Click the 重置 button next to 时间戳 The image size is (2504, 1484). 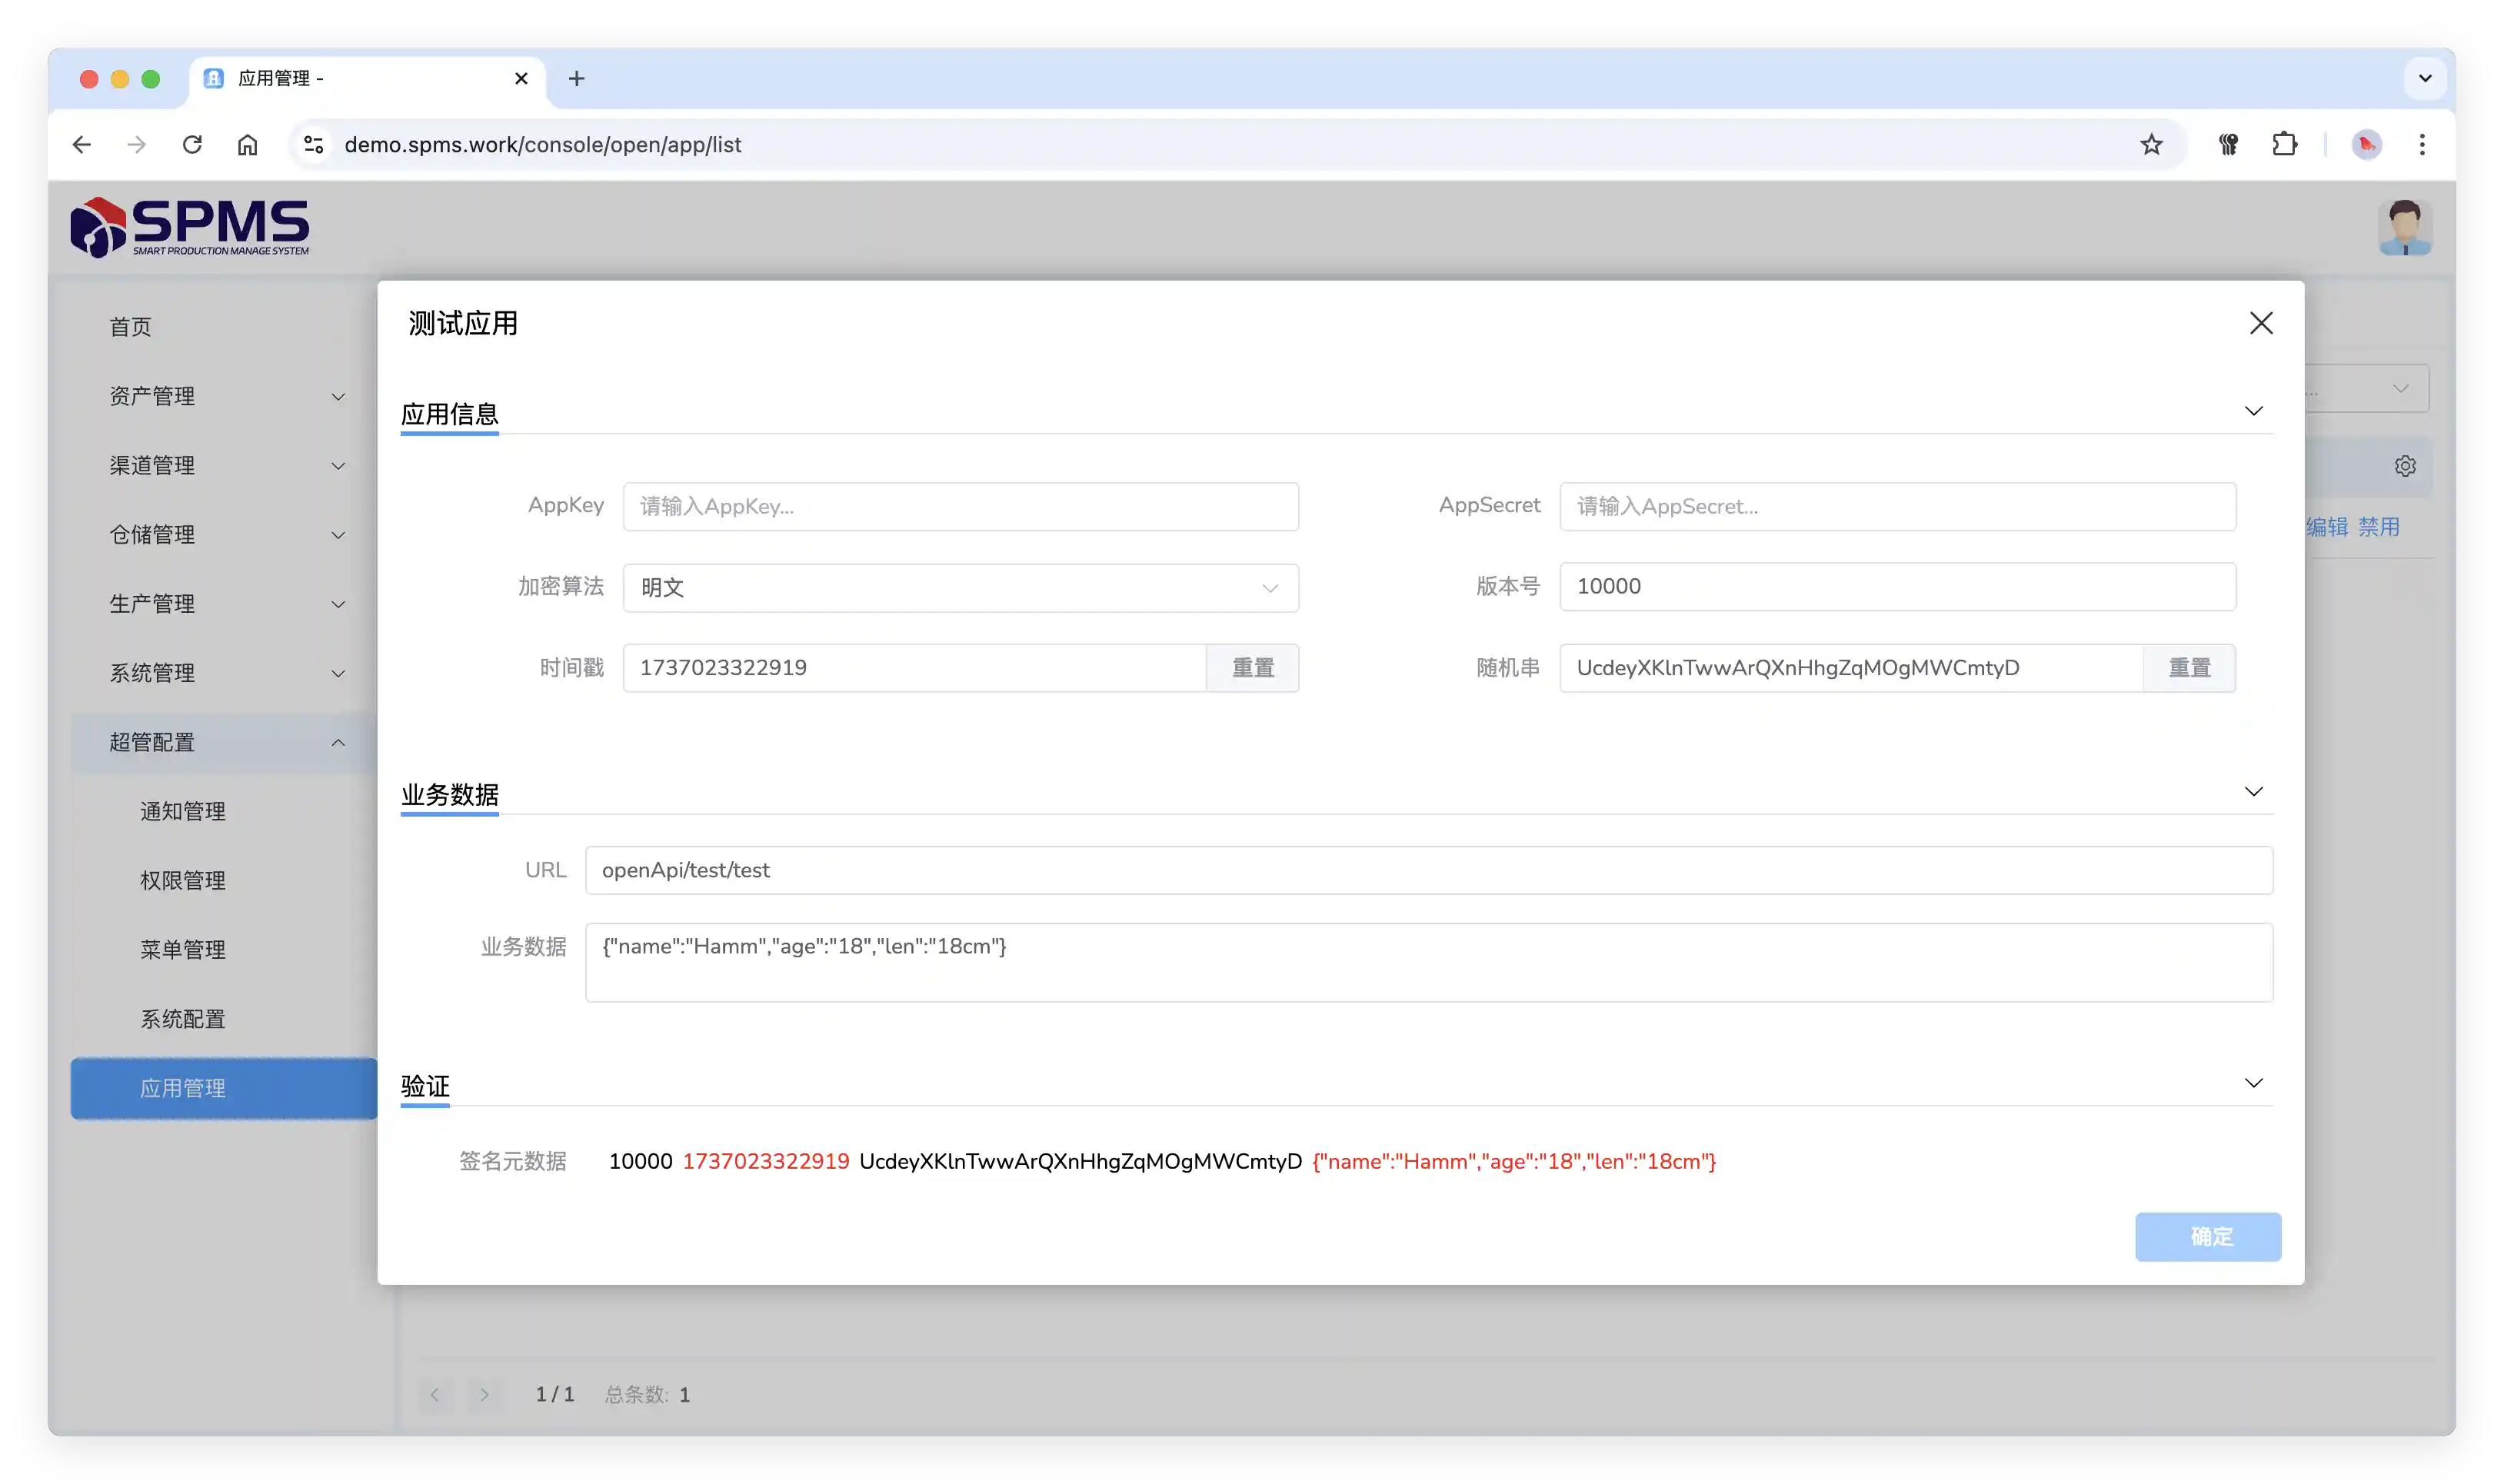pos(1252,668)
